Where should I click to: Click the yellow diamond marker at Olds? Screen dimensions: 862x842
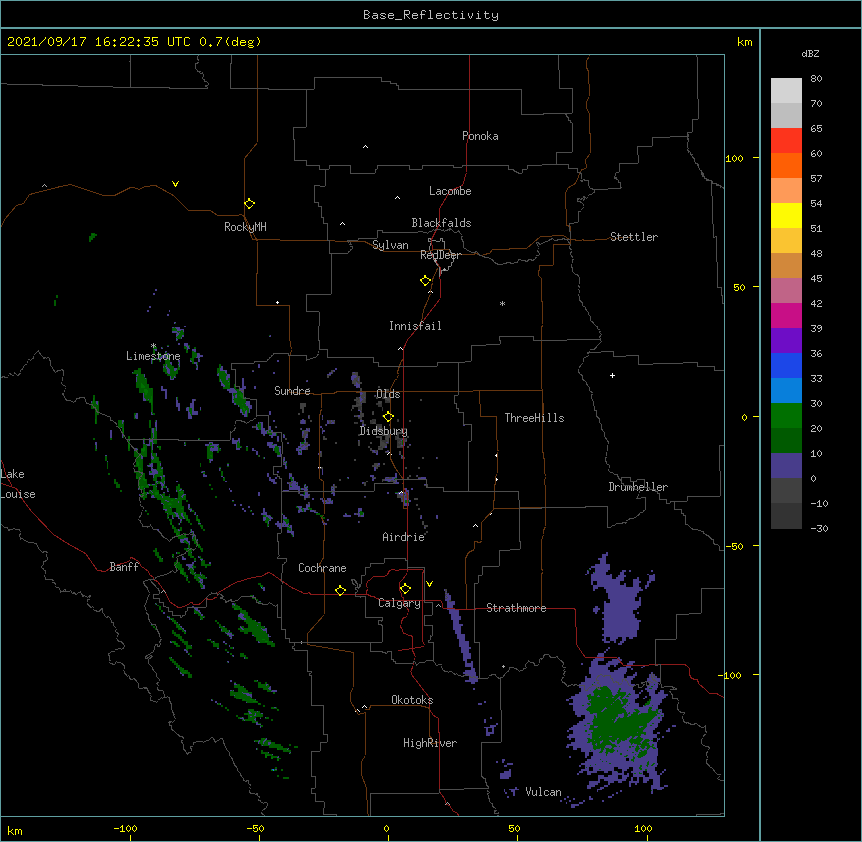(388, 416)
